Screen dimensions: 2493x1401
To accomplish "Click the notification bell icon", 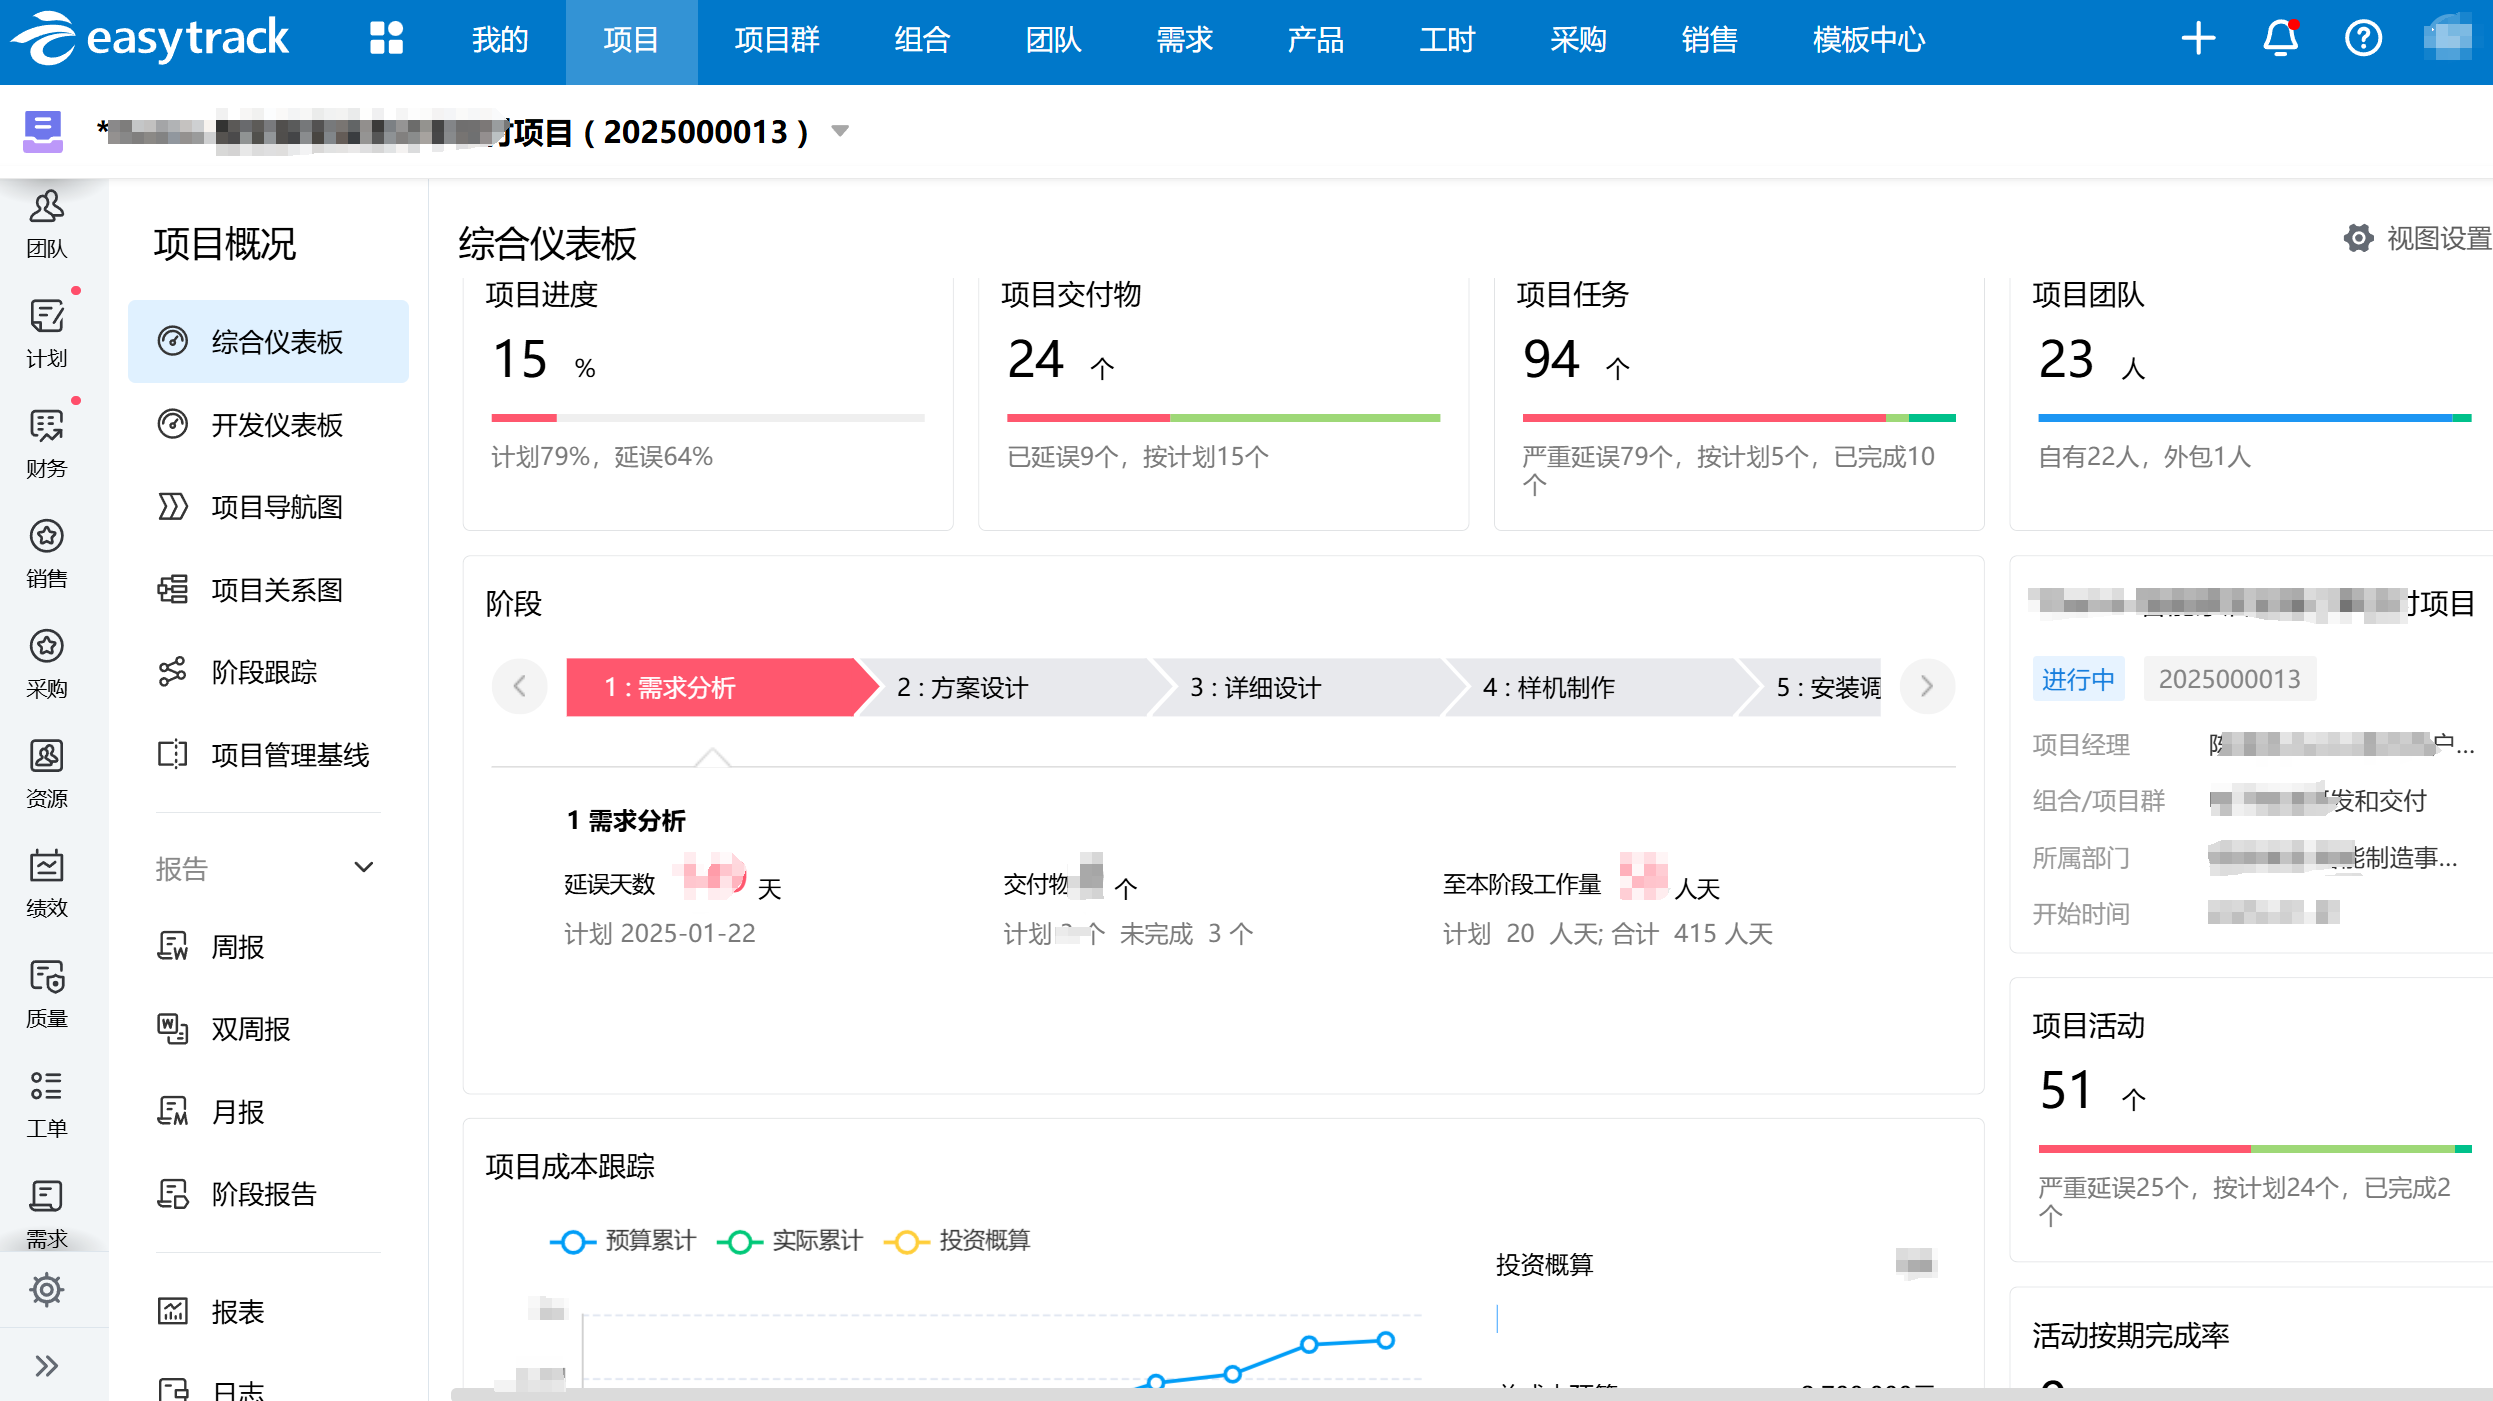I will click(2280, 39).
